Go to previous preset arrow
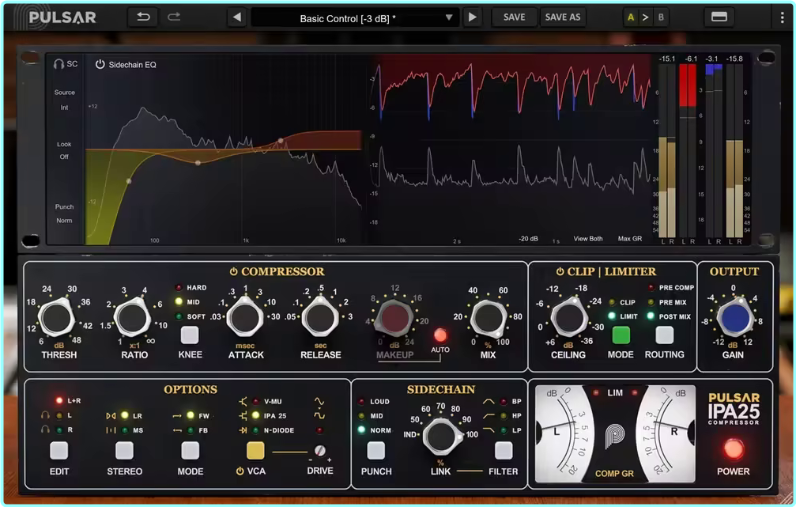The image size is (796, 507). coord(237,17)
